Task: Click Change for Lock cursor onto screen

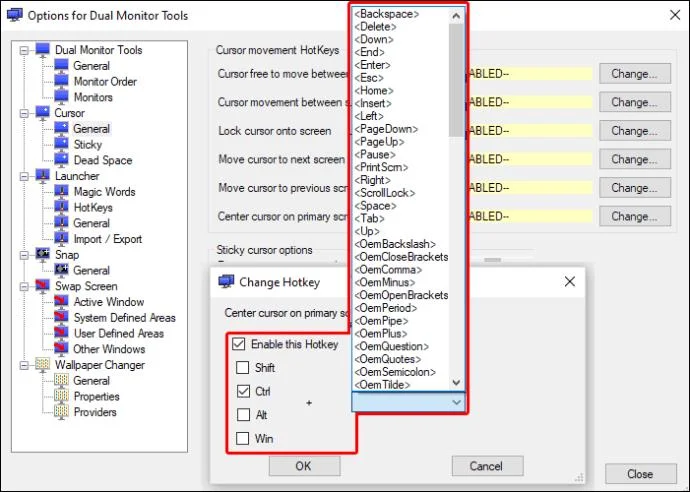Action: pos(635,131)
